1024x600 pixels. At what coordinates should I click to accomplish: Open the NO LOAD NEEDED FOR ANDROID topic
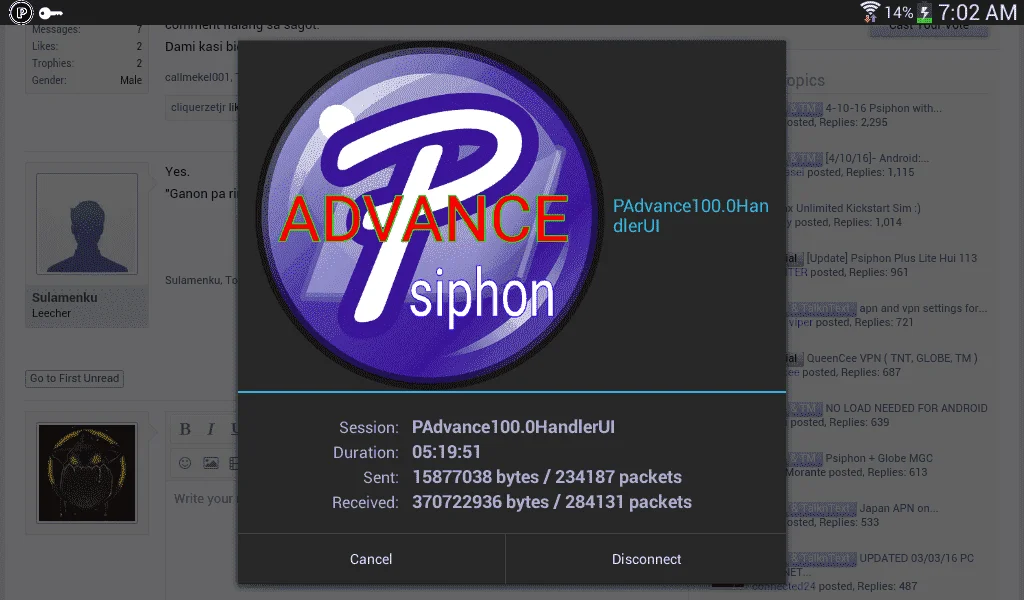(x=906, y=408)
